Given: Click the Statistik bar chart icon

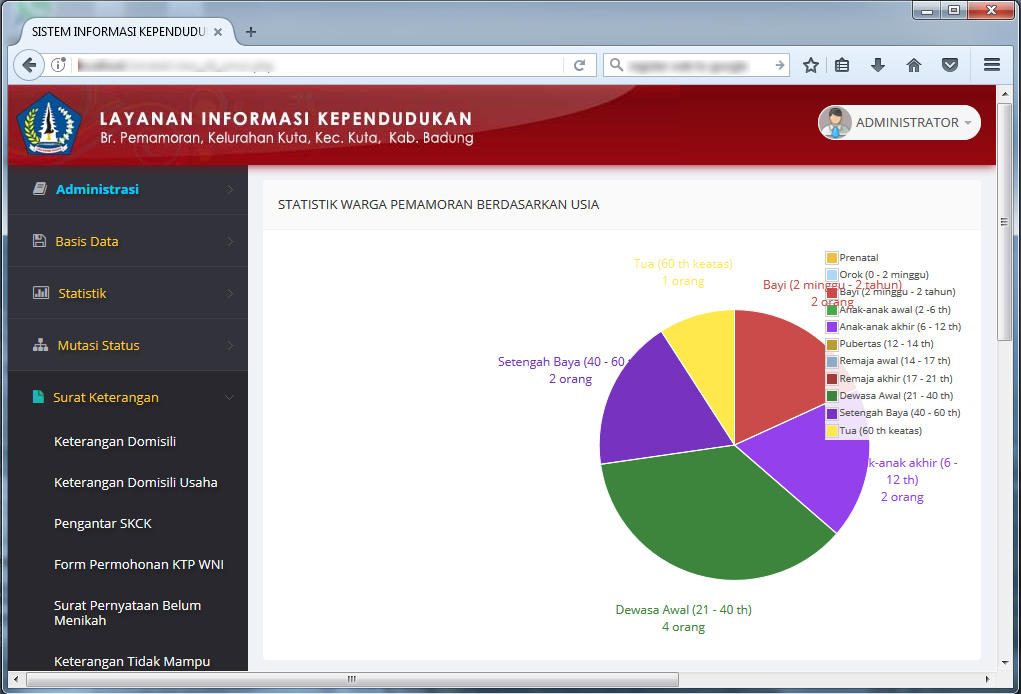Looking at the screenshot, I should [41, 293].
